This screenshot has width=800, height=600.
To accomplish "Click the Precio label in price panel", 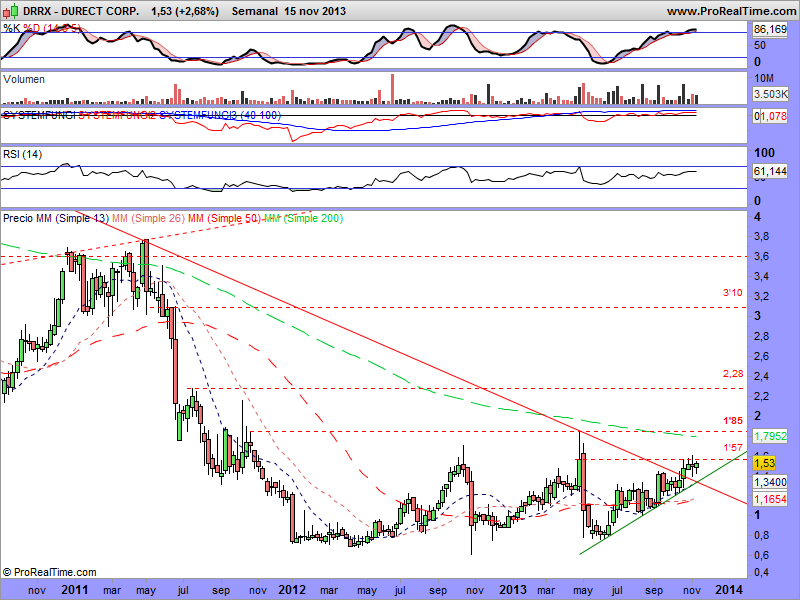I will (18, 218).
